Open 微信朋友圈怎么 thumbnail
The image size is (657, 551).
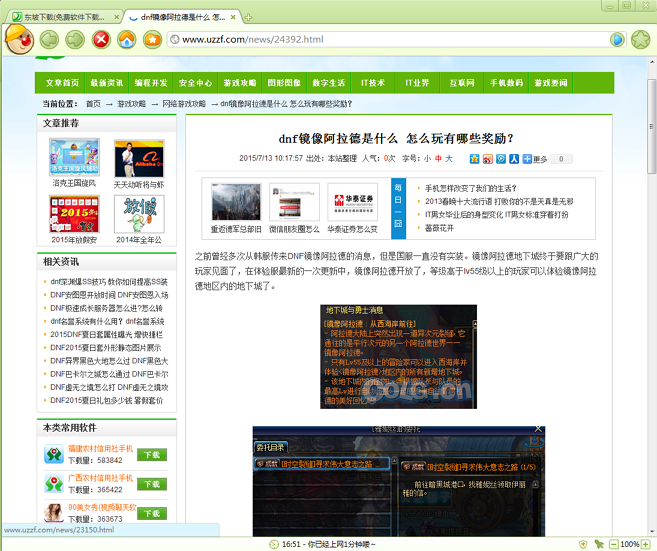(x=294, y=202)
